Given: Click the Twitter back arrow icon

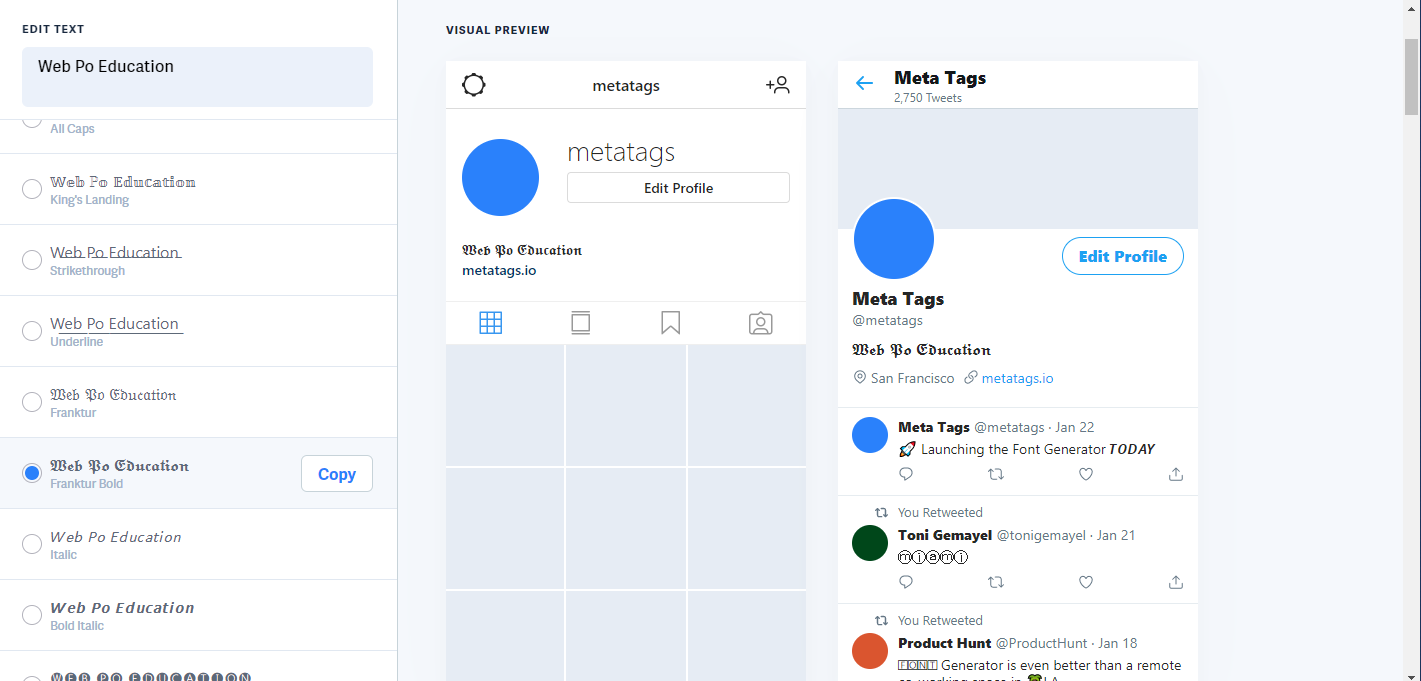Looking at the screenshot, I should [x=865, y=83].
